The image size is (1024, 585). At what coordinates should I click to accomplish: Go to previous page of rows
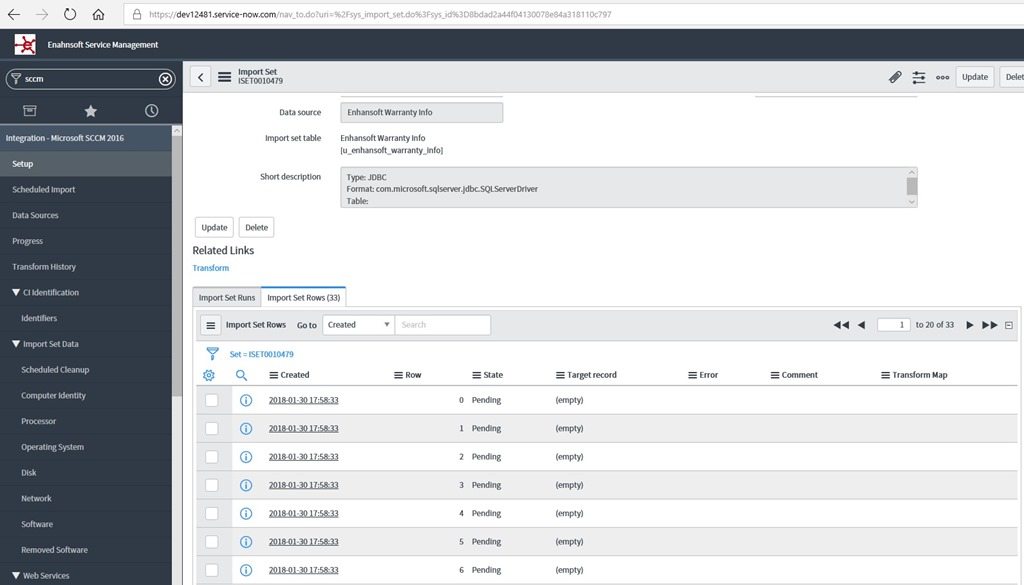point(861,325)
